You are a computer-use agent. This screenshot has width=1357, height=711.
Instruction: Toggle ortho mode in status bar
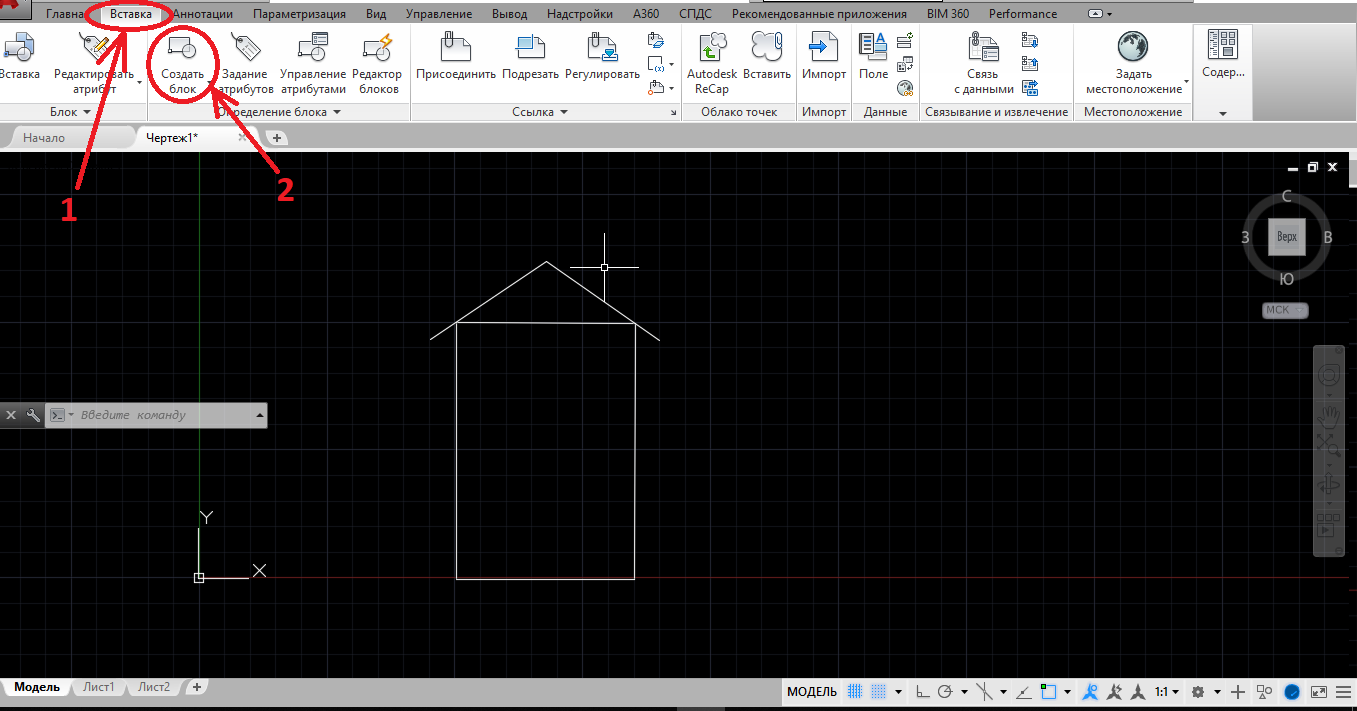tap(922, 692)
